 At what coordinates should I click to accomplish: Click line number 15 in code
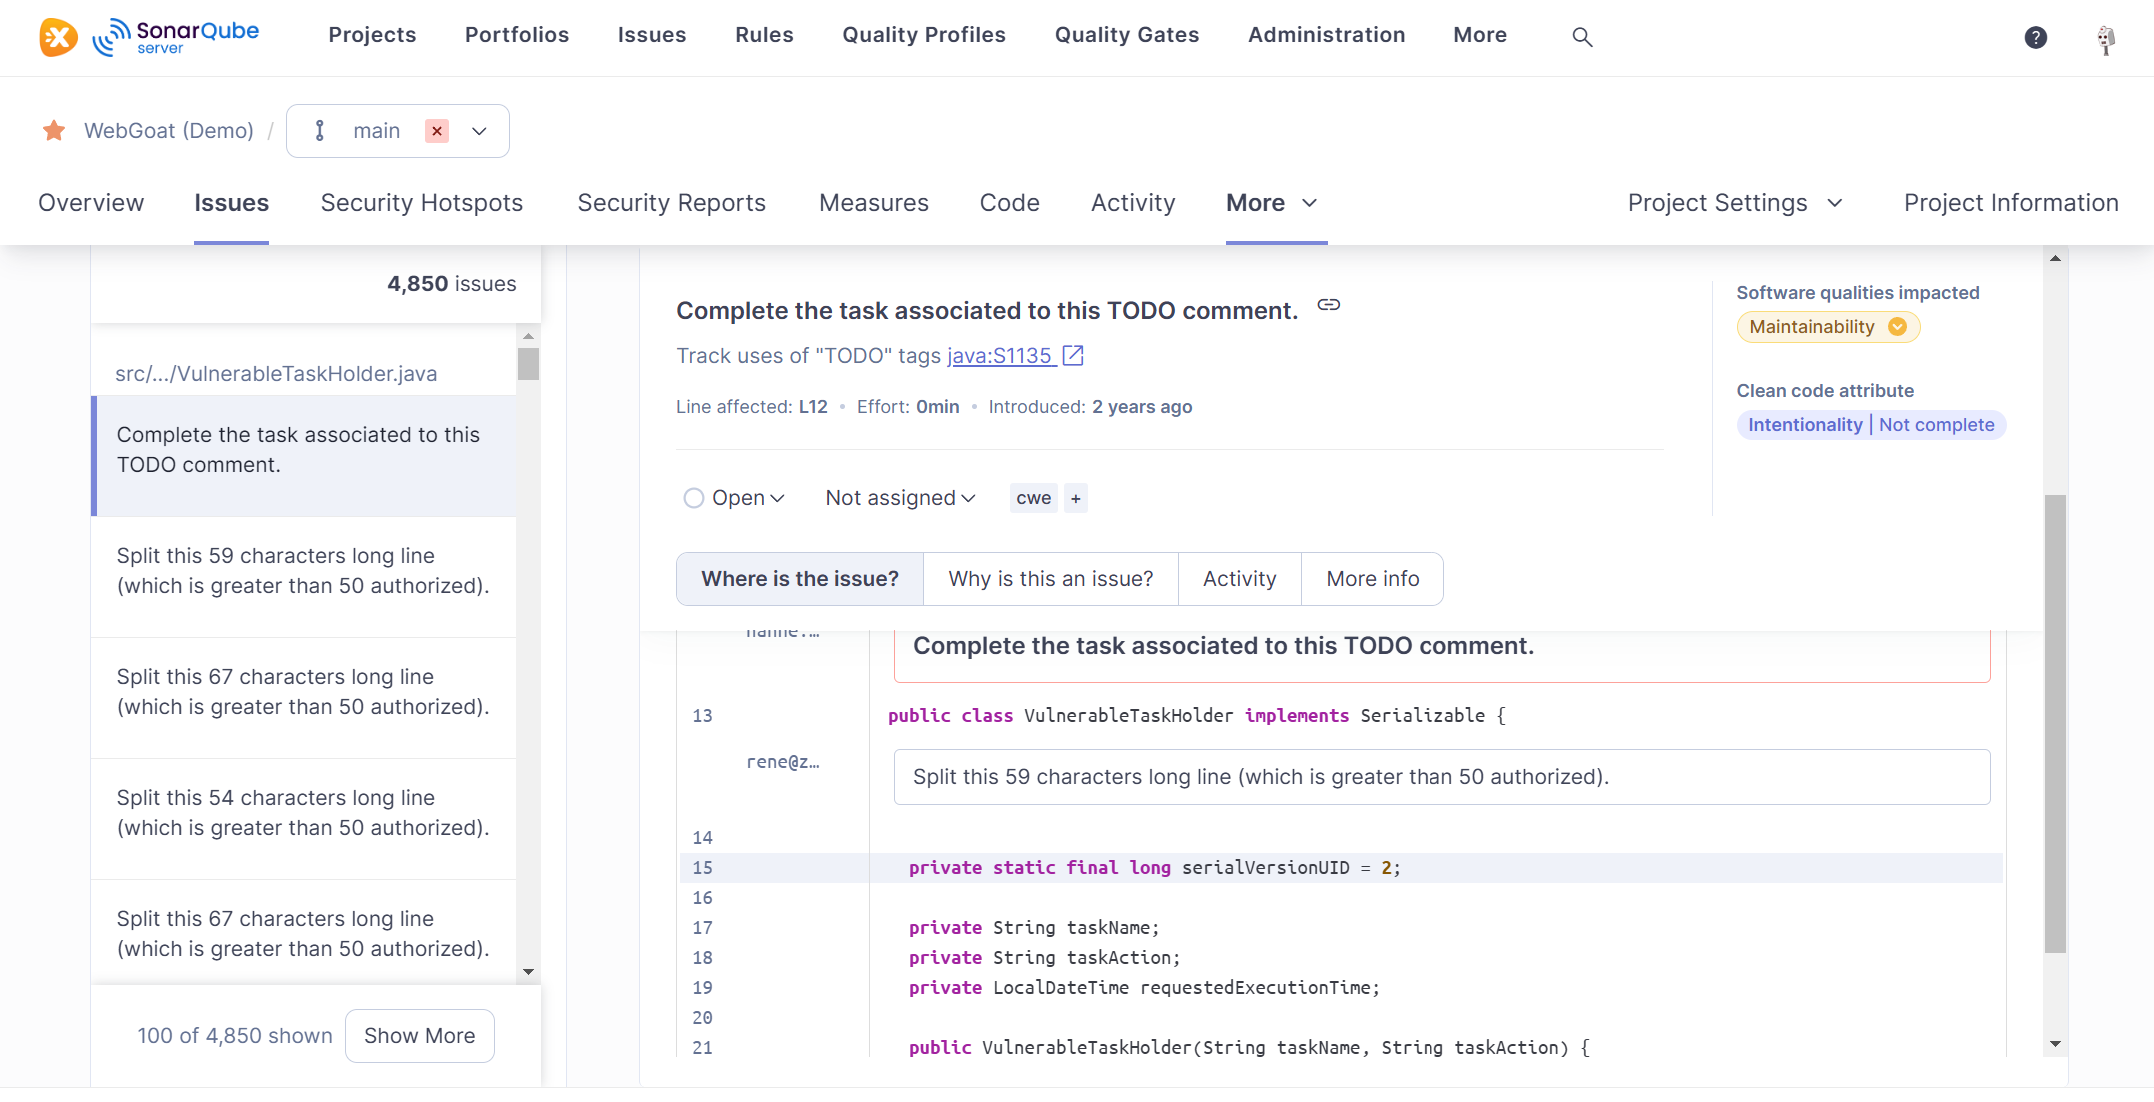point(702,868)
